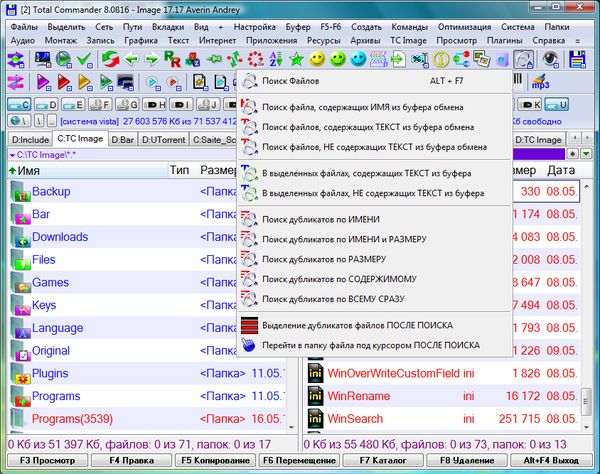
Task: Switch to the D:Include tab
Action: (x=30, y=140)
